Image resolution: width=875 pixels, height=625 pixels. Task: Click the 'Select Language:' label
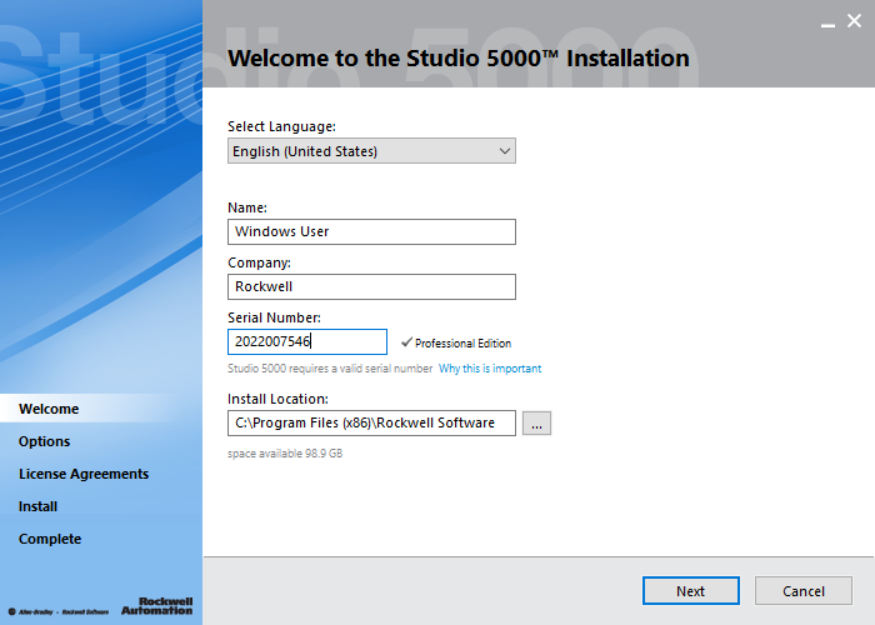[x=282, y=127]
